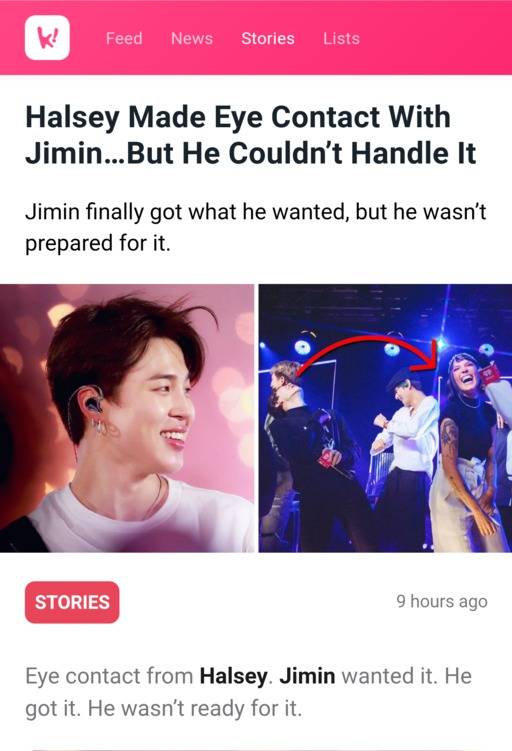Click the bold Jimin link in paragraph
This screenshot has height=751, width=512.
[x=307, y=676]
